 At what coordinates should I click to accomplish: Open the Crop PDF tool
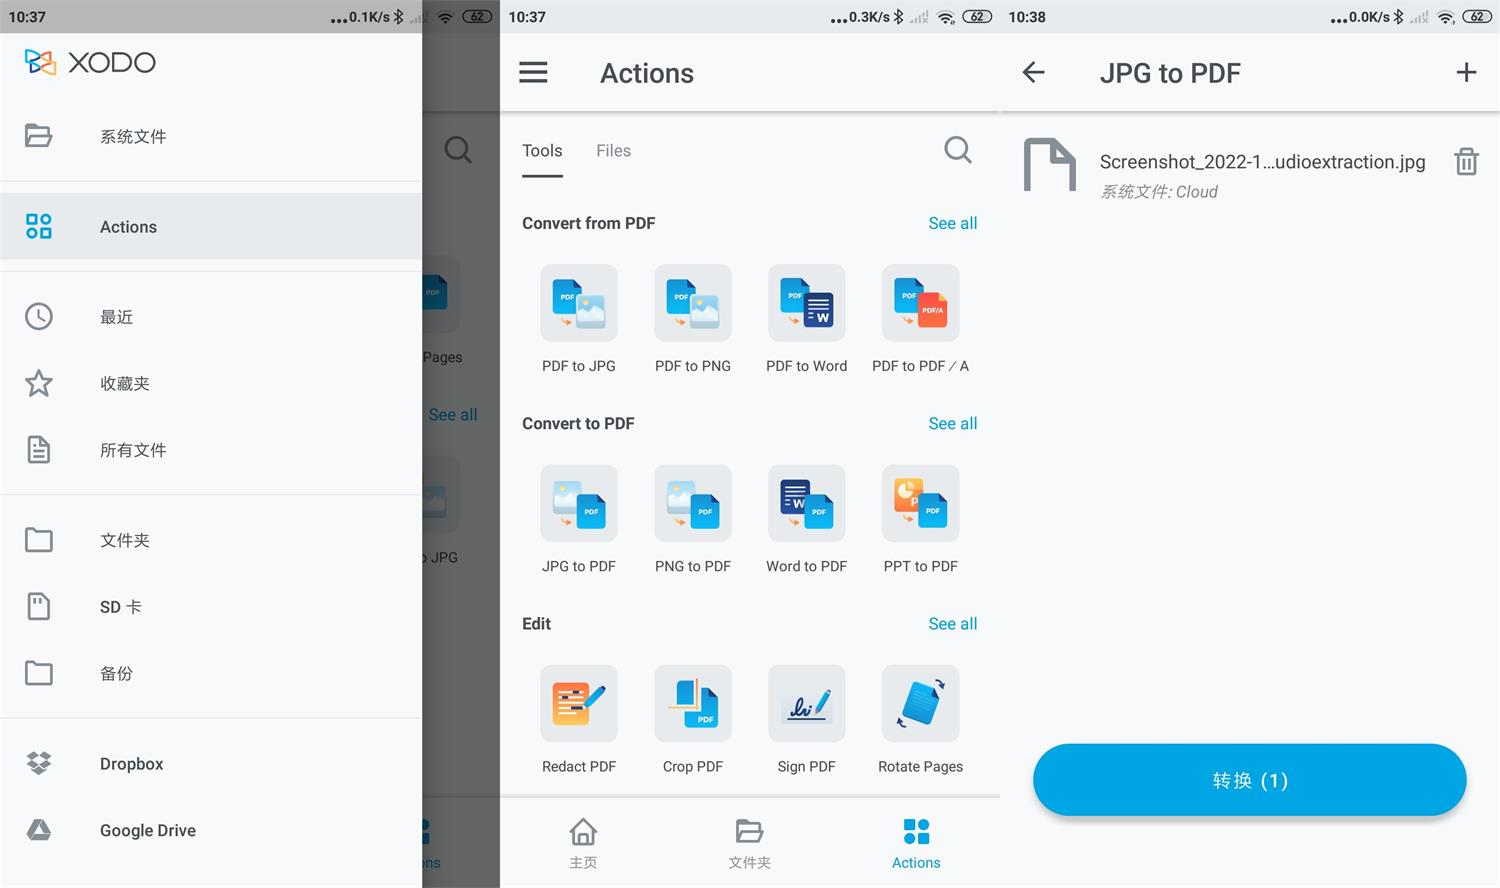click(x=692, y=704)
